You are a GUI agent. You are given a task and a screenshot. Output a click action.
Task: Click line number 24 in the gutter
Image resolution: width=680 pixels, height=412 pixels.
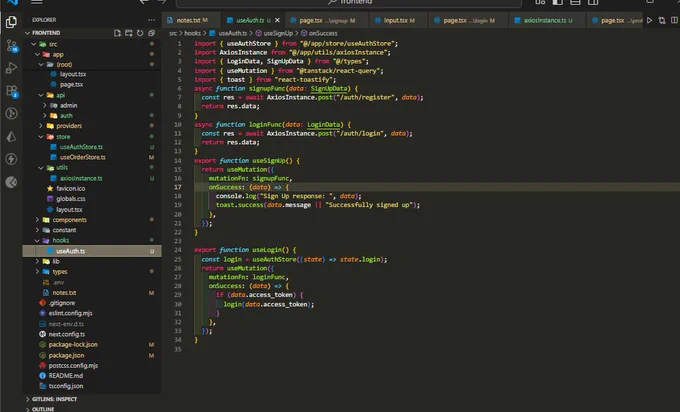pyautogui.click(x=178, y=250)
